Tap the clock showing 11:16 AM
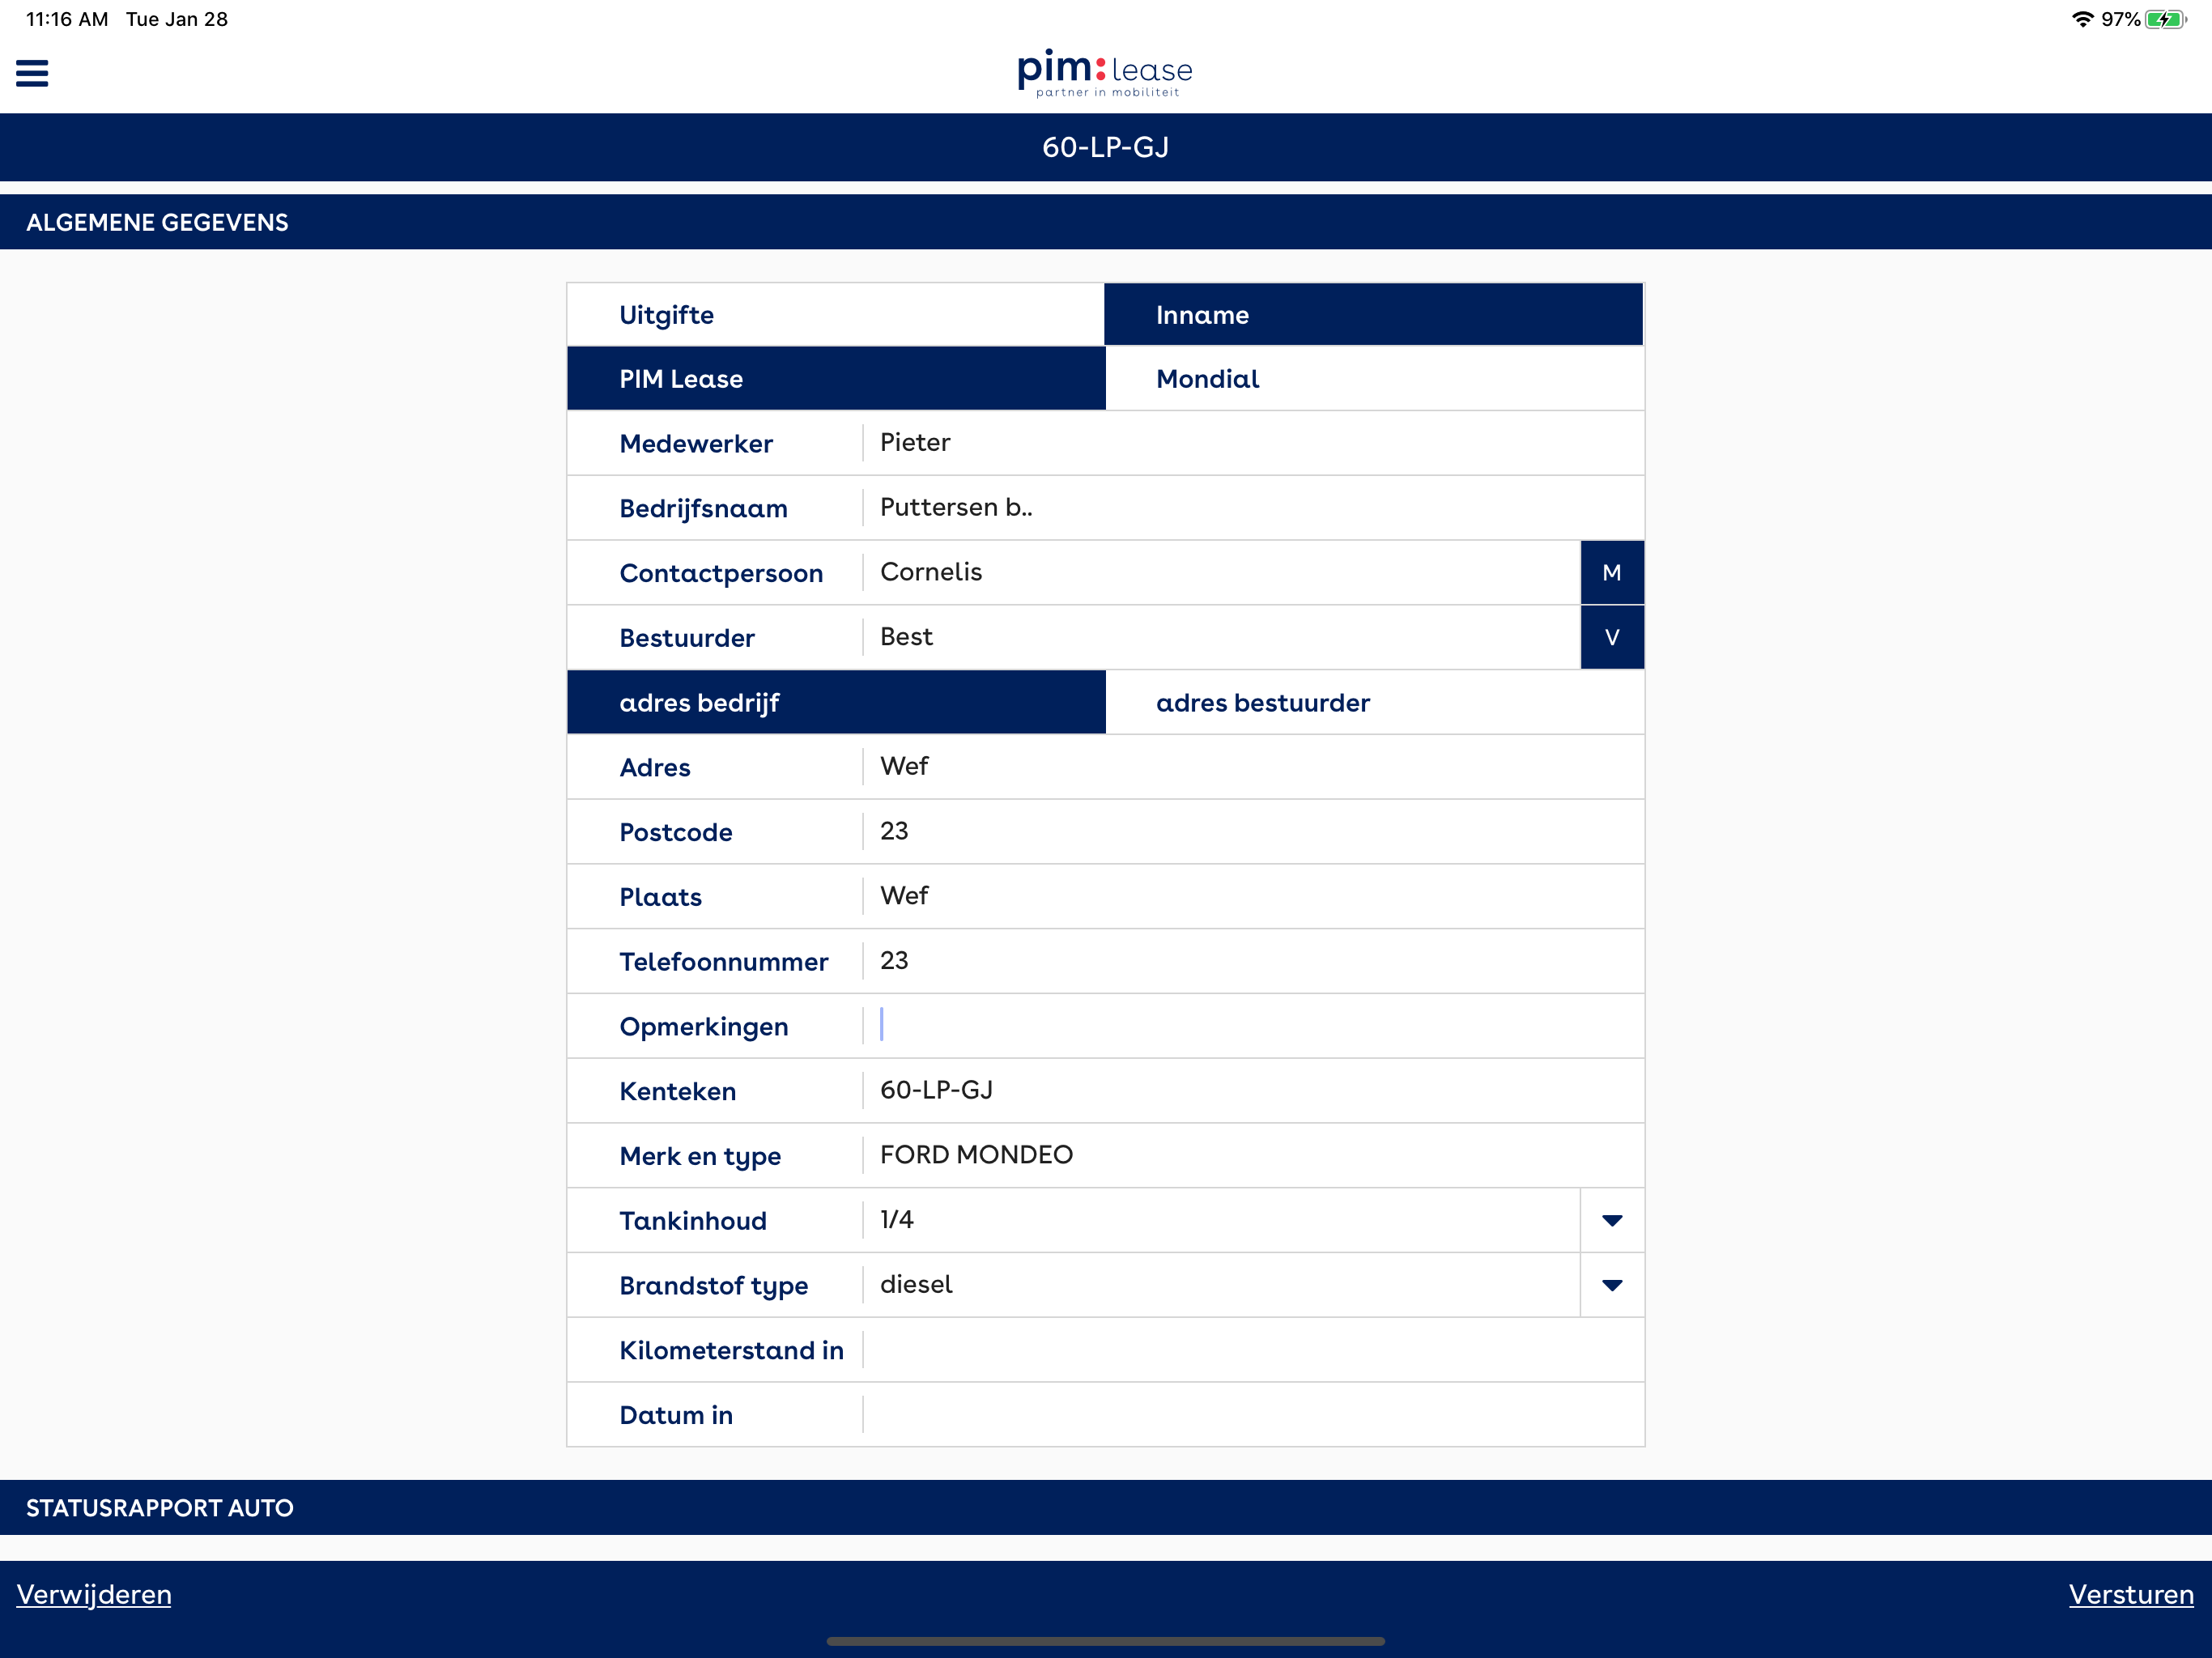Image resolution: width=2212 pixels, height=1658 pixels. [x=67, y=19]
